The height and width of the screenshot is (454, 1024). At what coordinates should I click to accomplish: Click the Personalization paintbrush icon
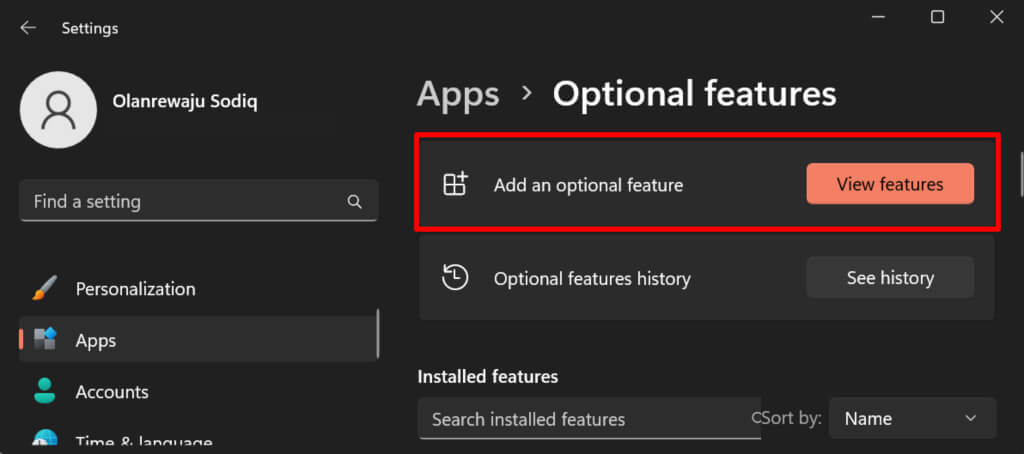pyautogui.click(x=45, y=289)
